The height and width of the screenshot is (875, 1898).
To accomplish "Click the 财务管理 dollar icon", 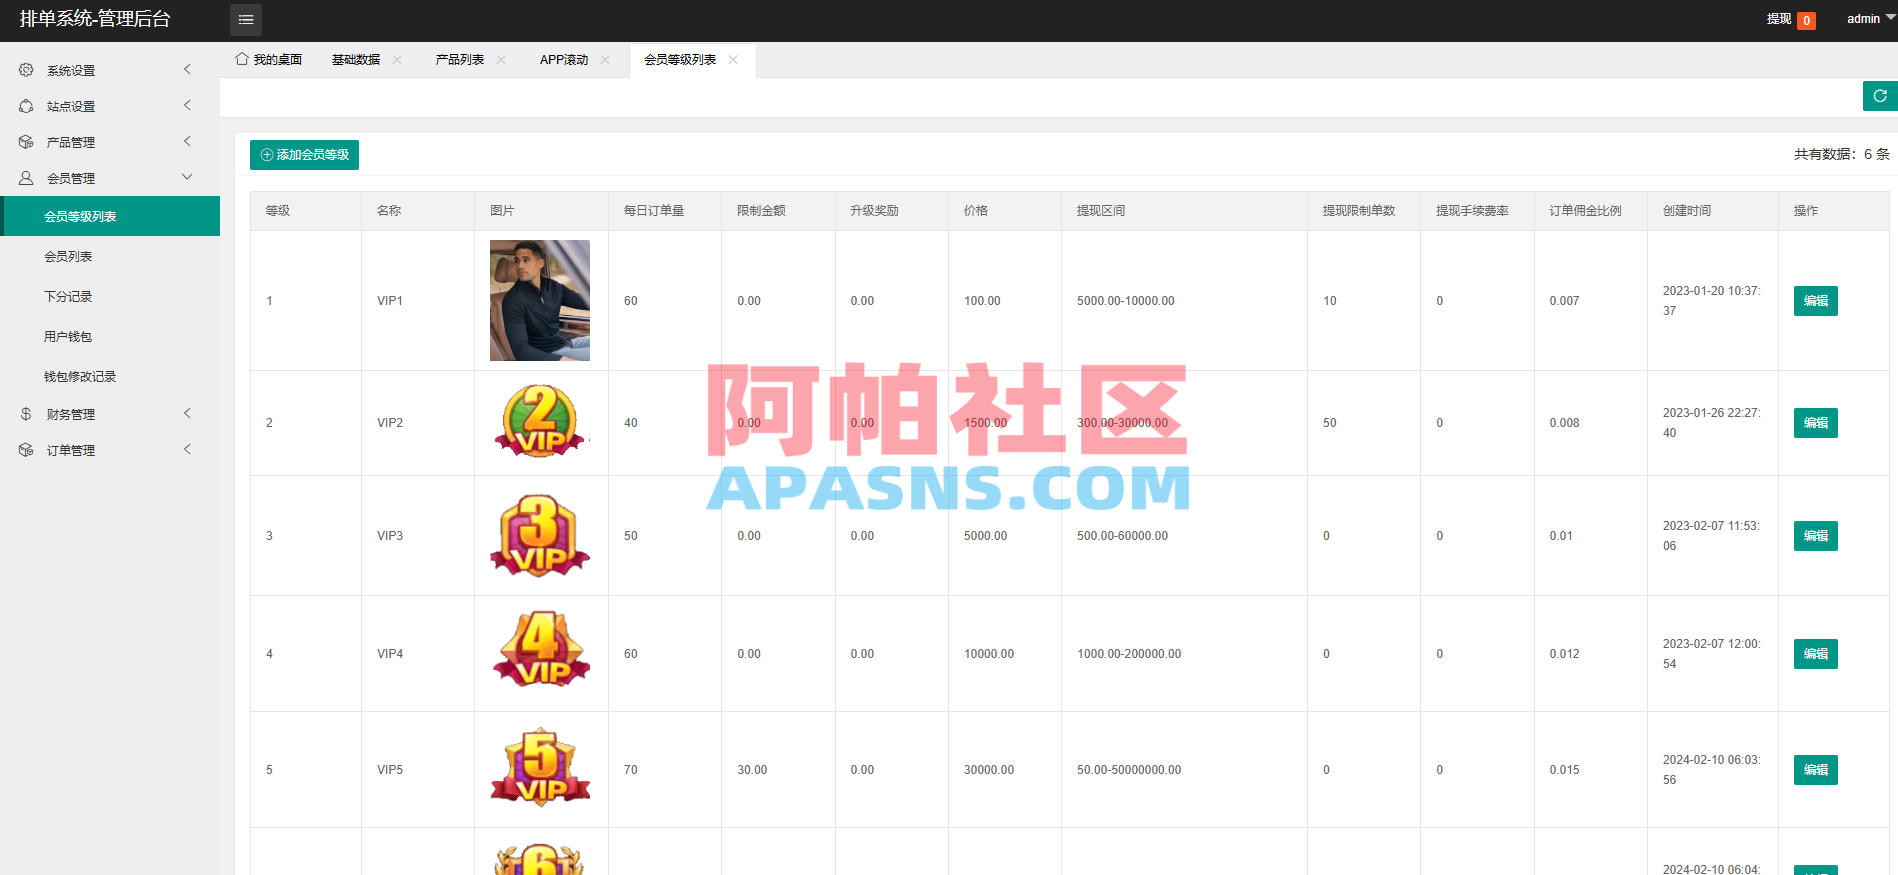I will click(x=26, y=414).
